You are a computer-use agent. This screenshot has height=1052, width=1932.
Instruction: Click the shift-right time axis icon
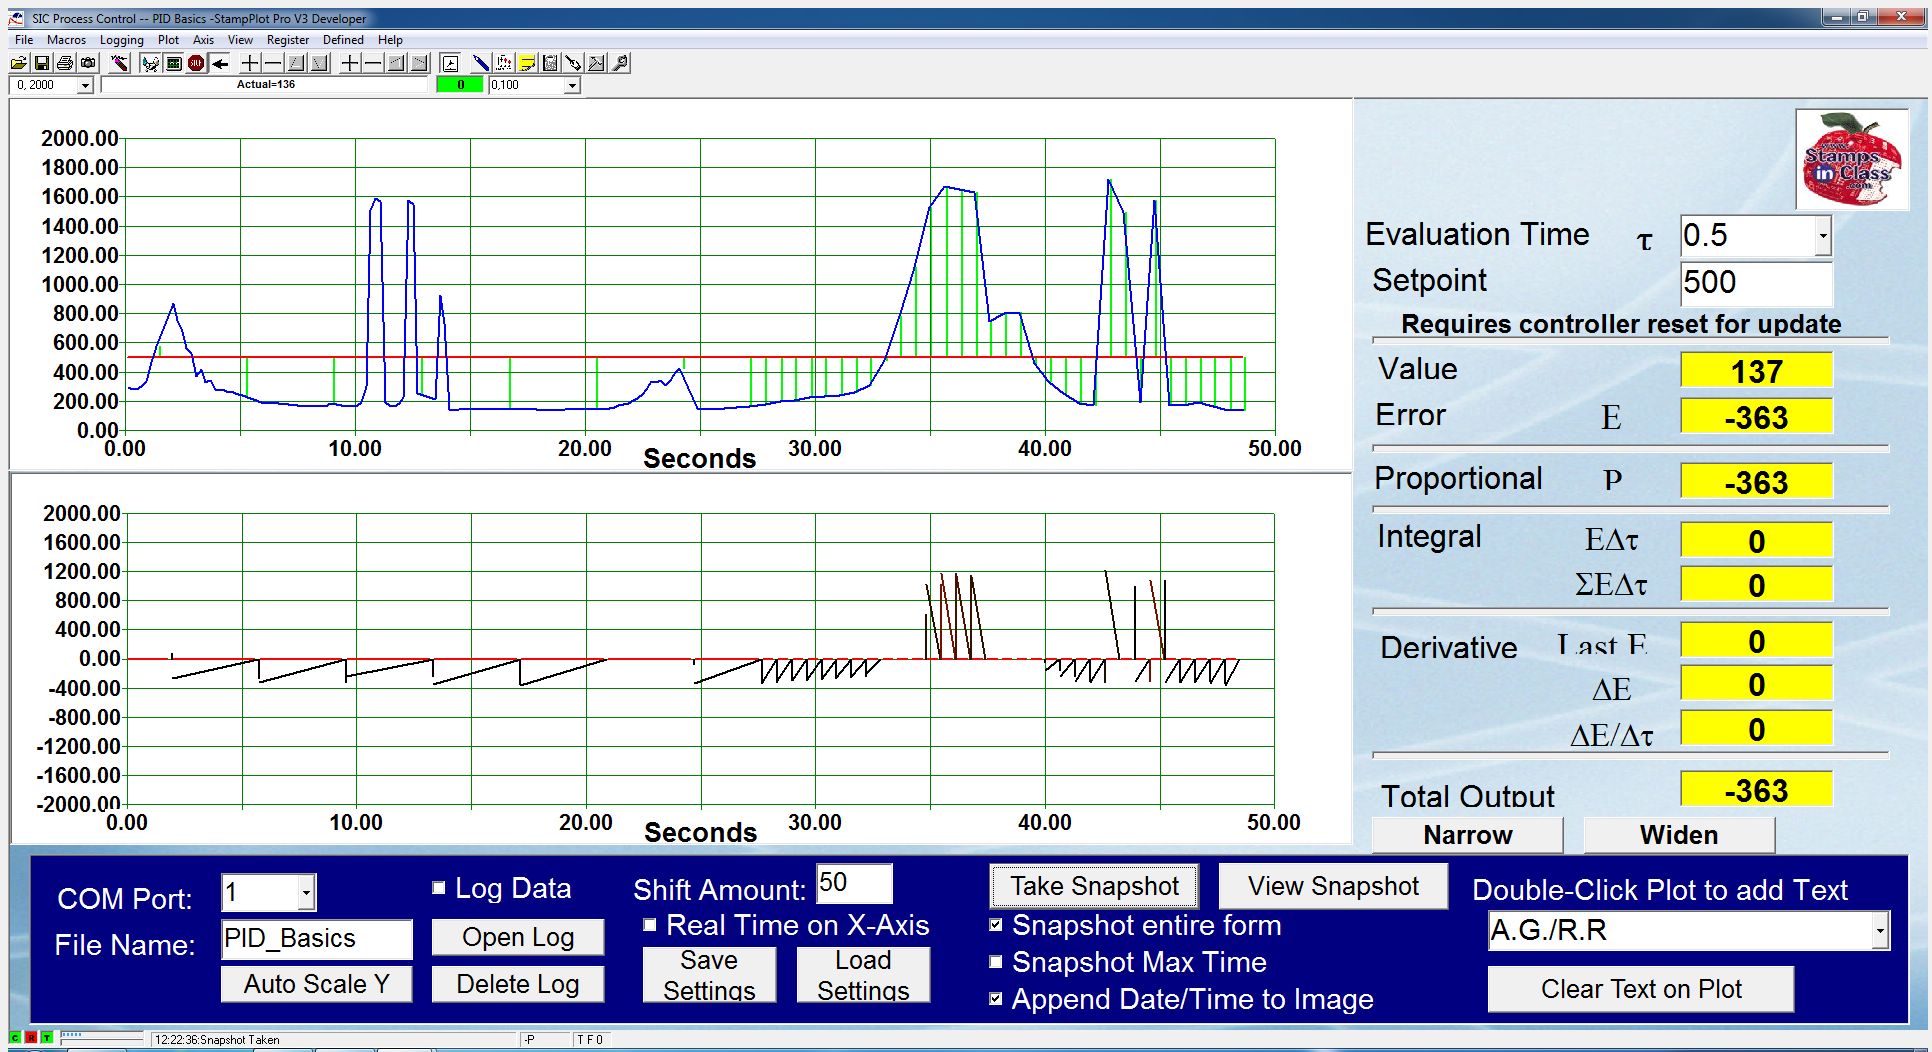(x=419, y=63)
